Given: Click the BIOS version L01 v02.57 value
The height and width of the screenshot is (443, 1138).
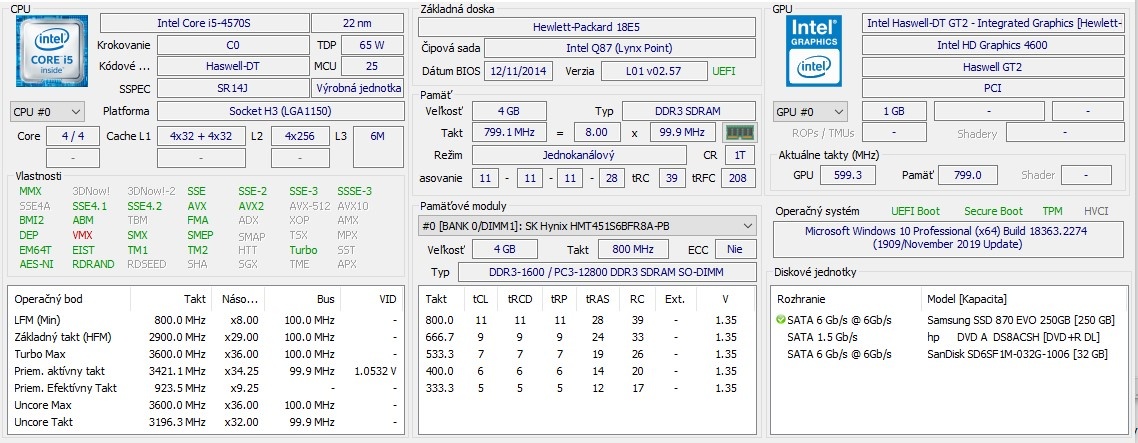Looking at the screenshot, I should pos(655,71).
